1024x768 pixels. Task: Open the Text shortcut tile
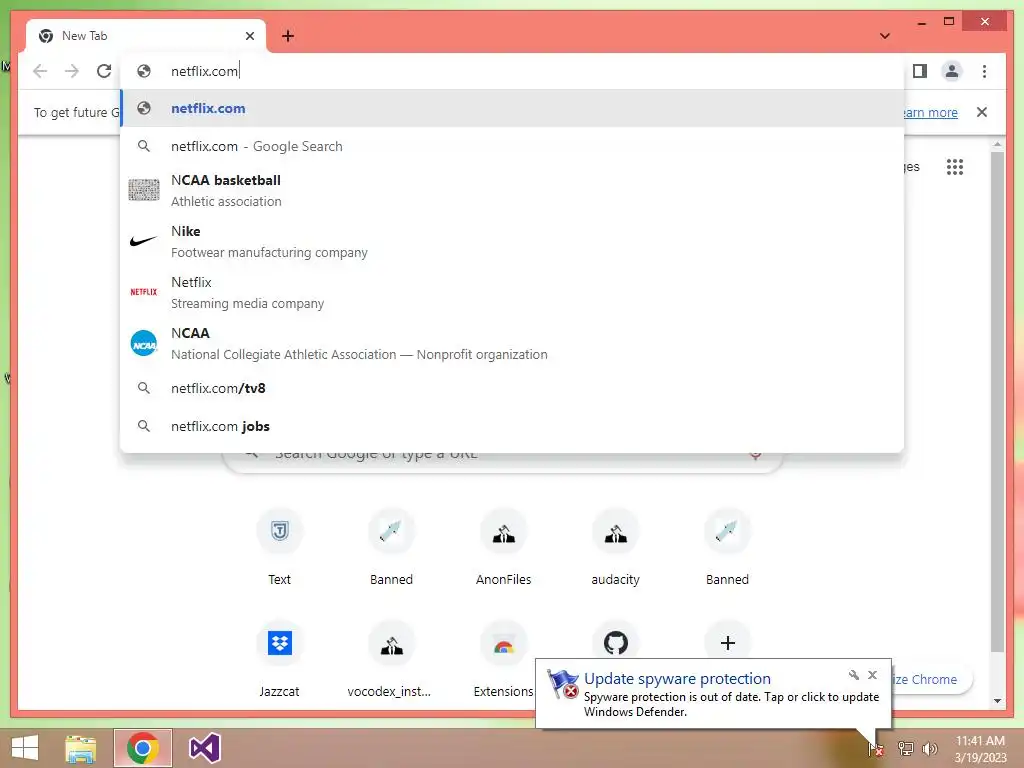click(x=280, y=547)
